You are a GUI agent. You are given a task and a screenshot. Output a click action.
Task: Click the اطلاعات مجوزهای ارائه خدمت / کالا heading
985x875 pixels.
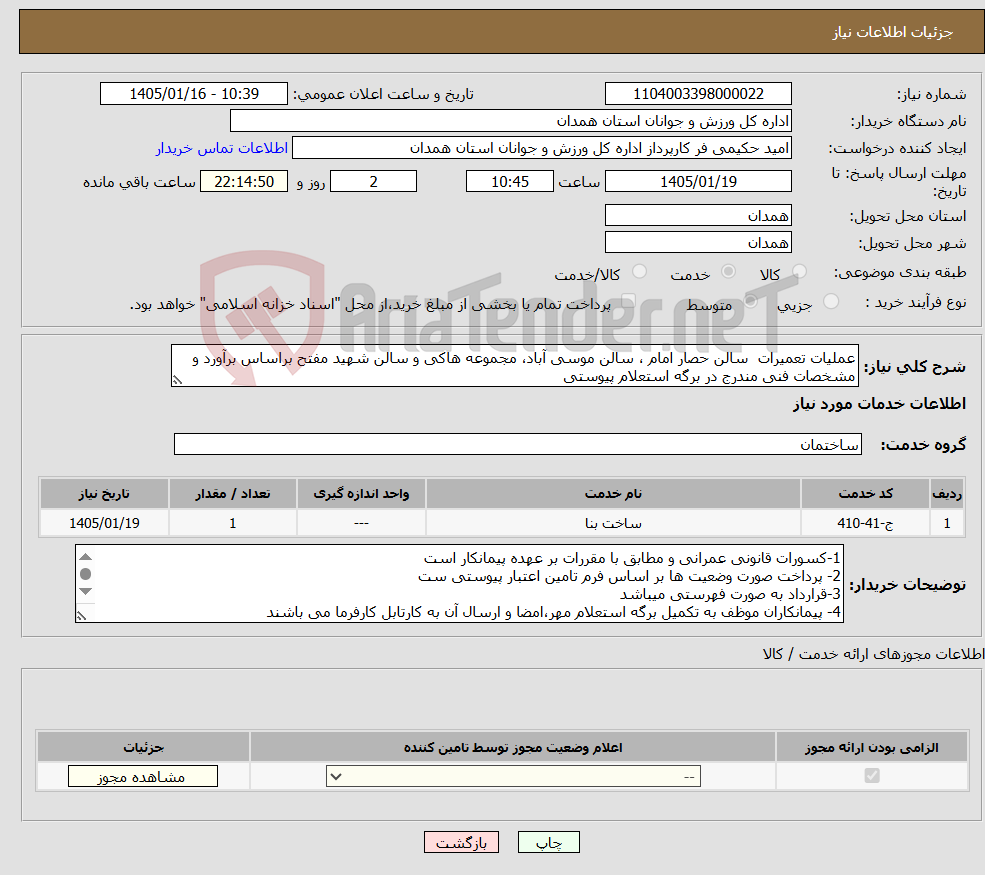point(873,655)
